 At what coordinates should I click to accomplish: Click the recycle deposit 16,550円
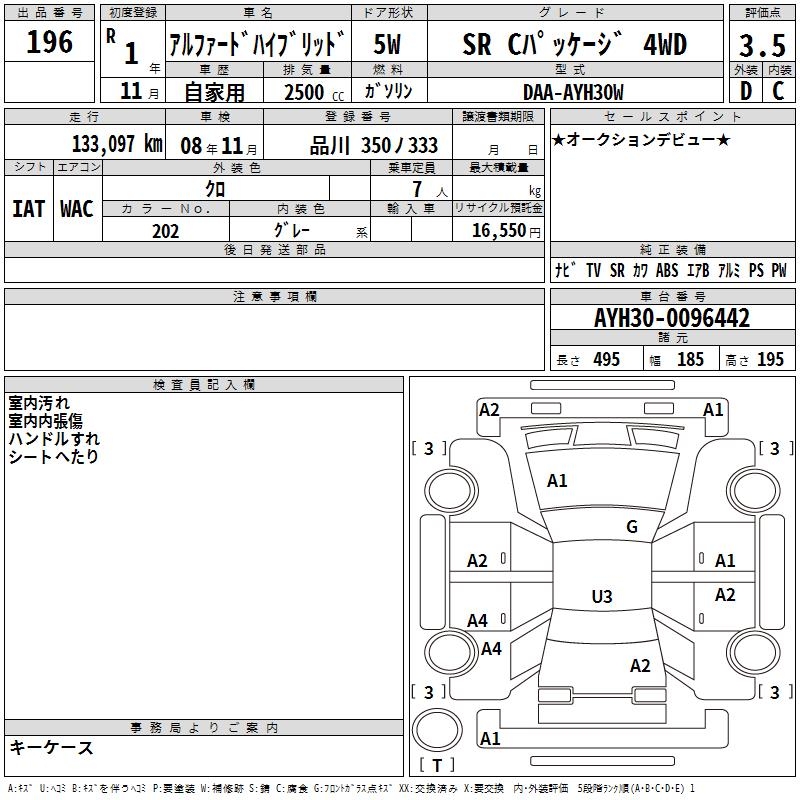(x=506, y=231)
